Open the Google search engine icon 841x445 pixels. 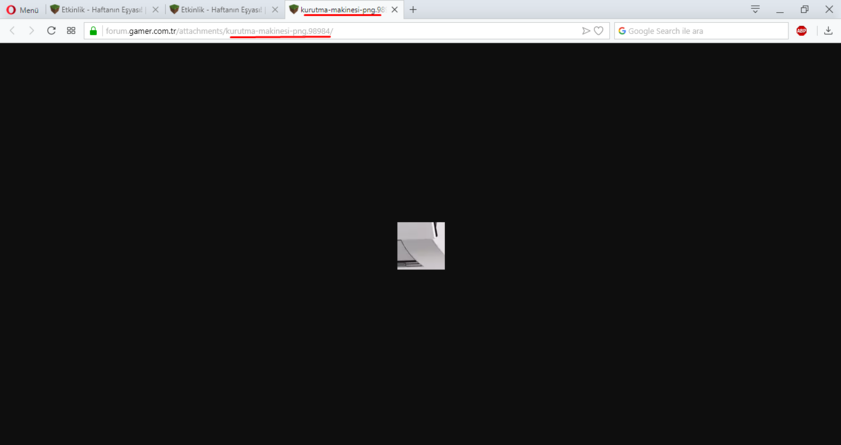point(622,31)
